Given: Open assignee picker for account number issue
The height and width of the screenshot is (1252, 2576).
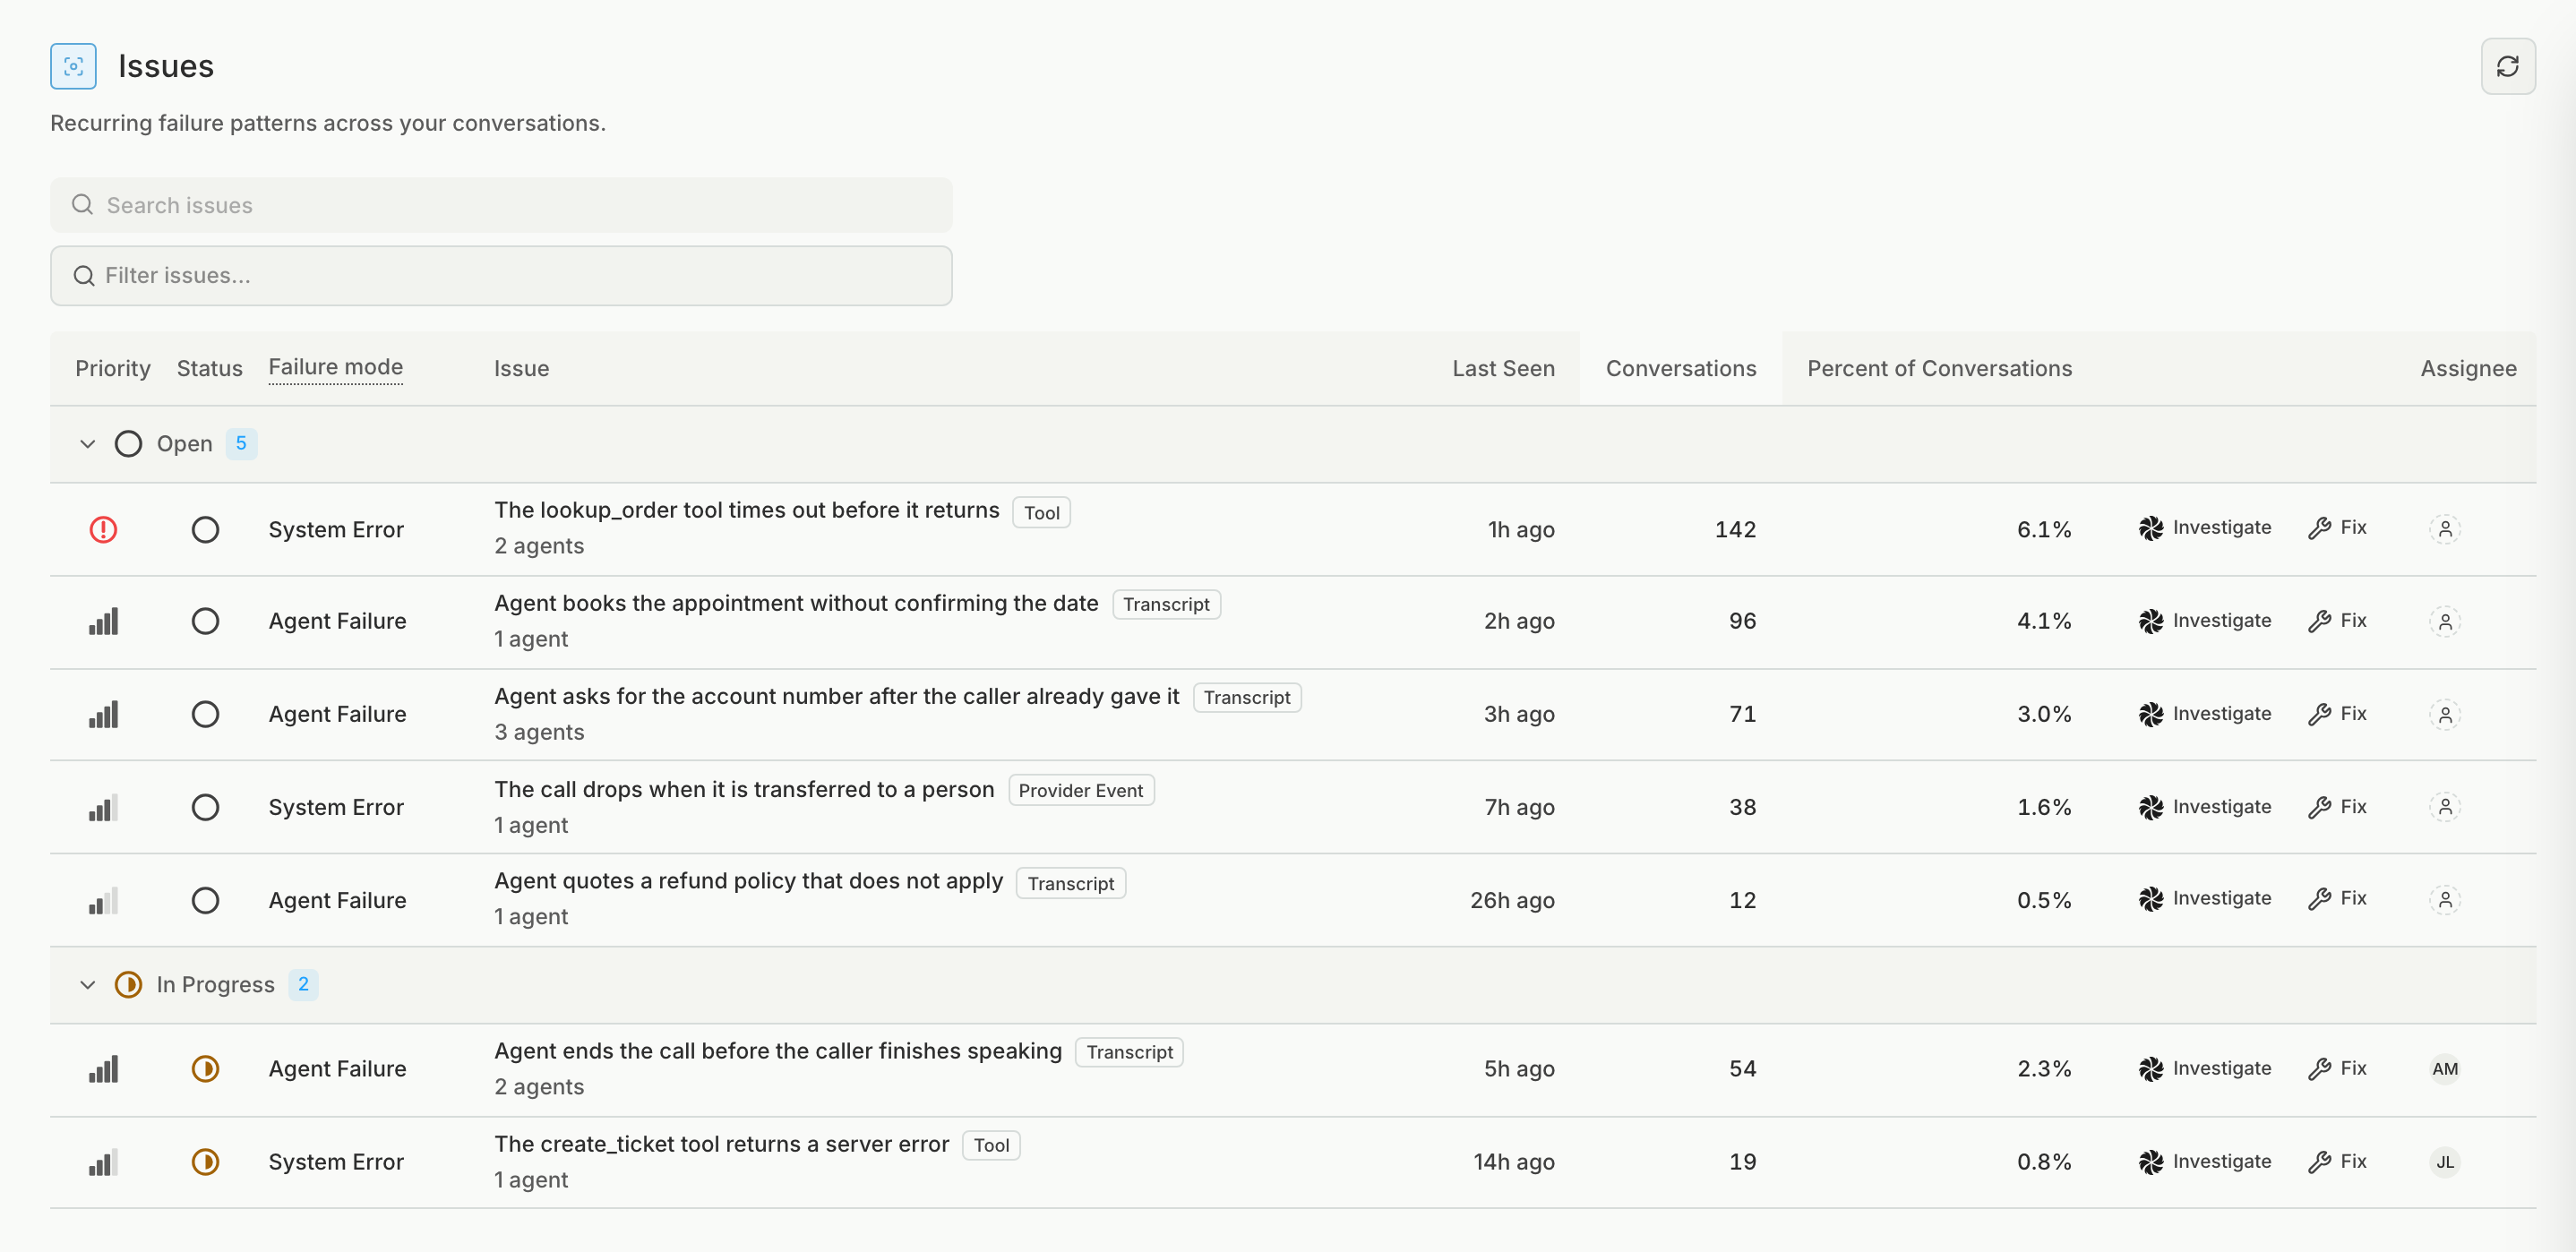Looking at the screenshot, I should (x=2444, y=714).
